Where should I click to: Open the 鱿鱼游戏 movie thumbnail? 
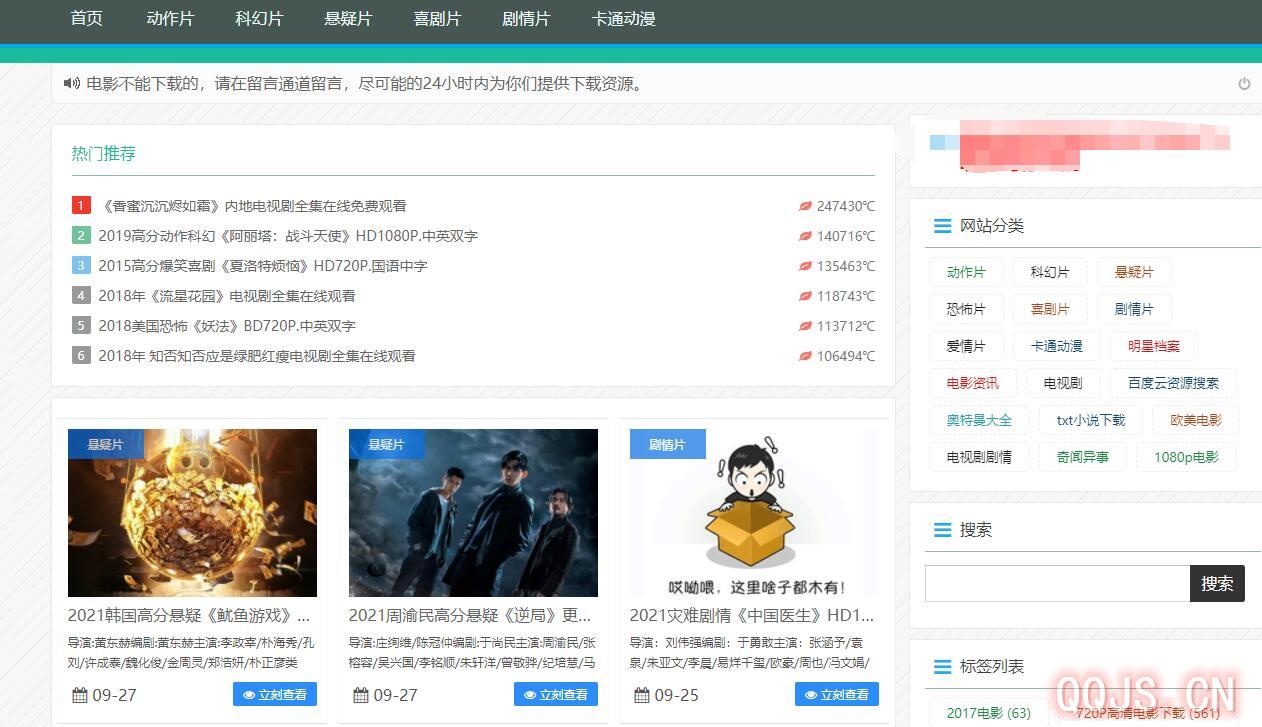[x=192, y=513]
